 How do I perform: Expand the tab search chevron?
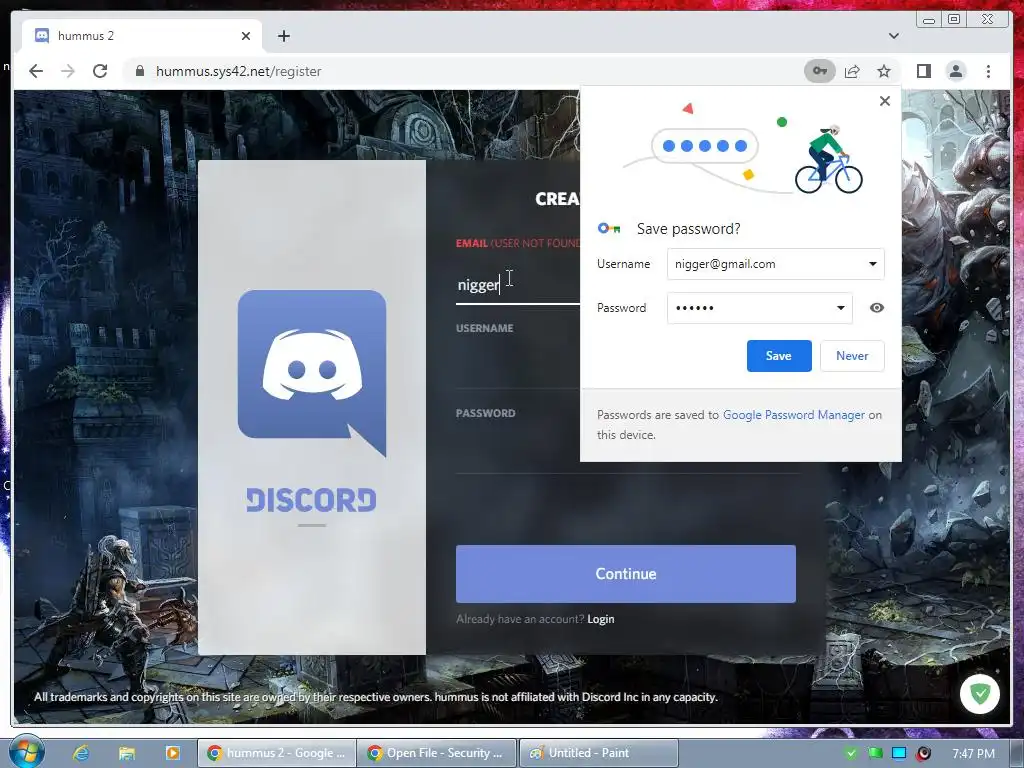click(893, 36)
